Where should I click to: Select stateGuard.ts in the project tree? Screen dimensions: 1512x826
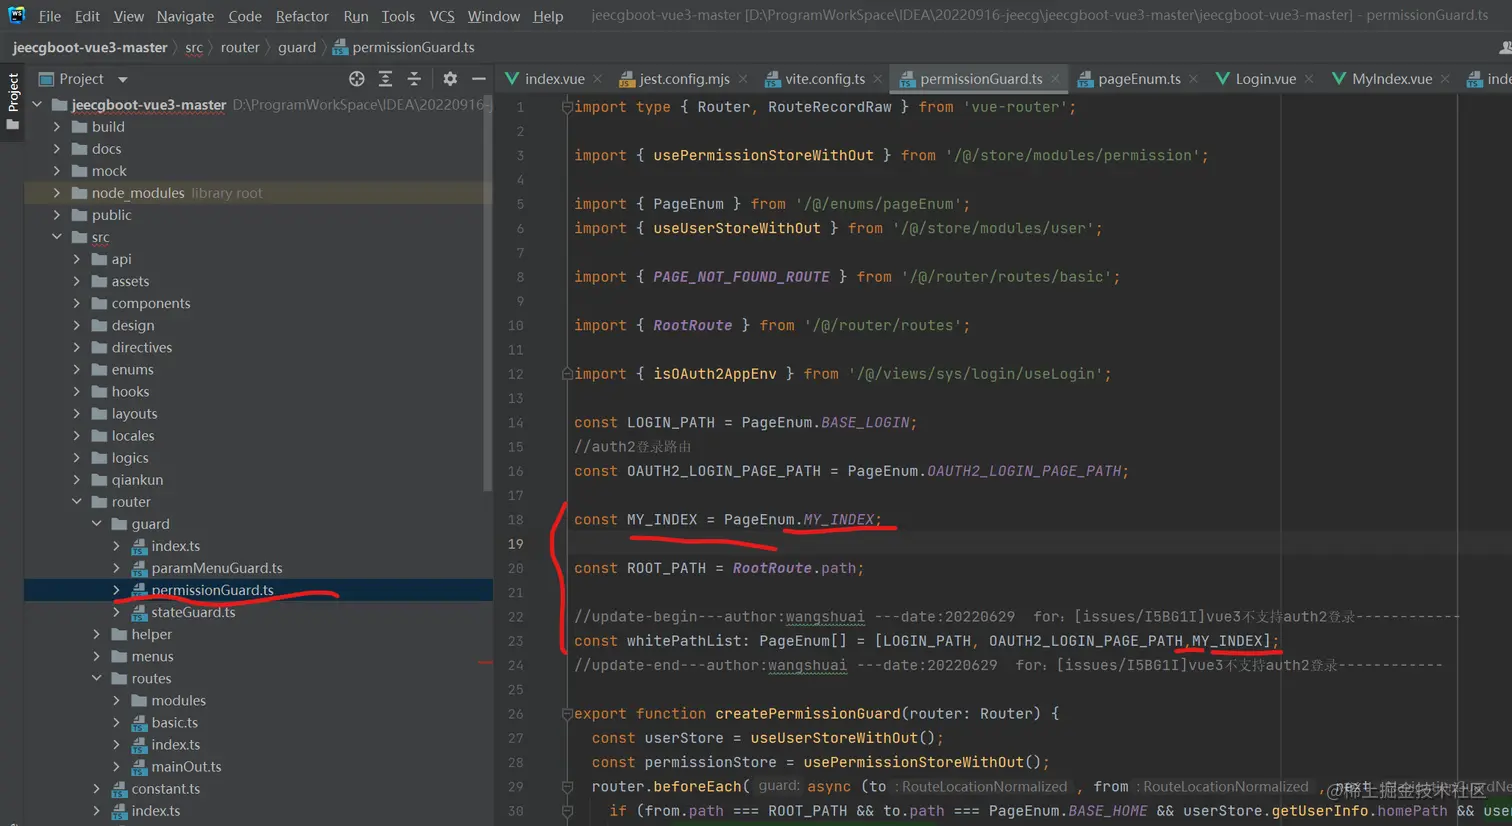(193, 612)
